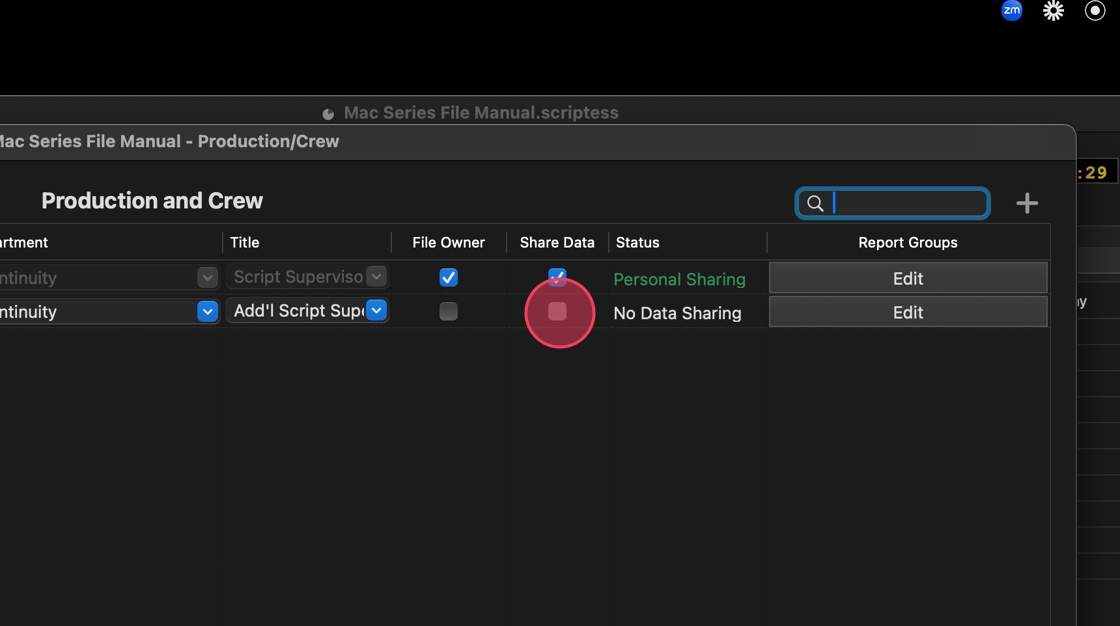Uncheck File Owner for Script Supervisor row

point(449,278)
